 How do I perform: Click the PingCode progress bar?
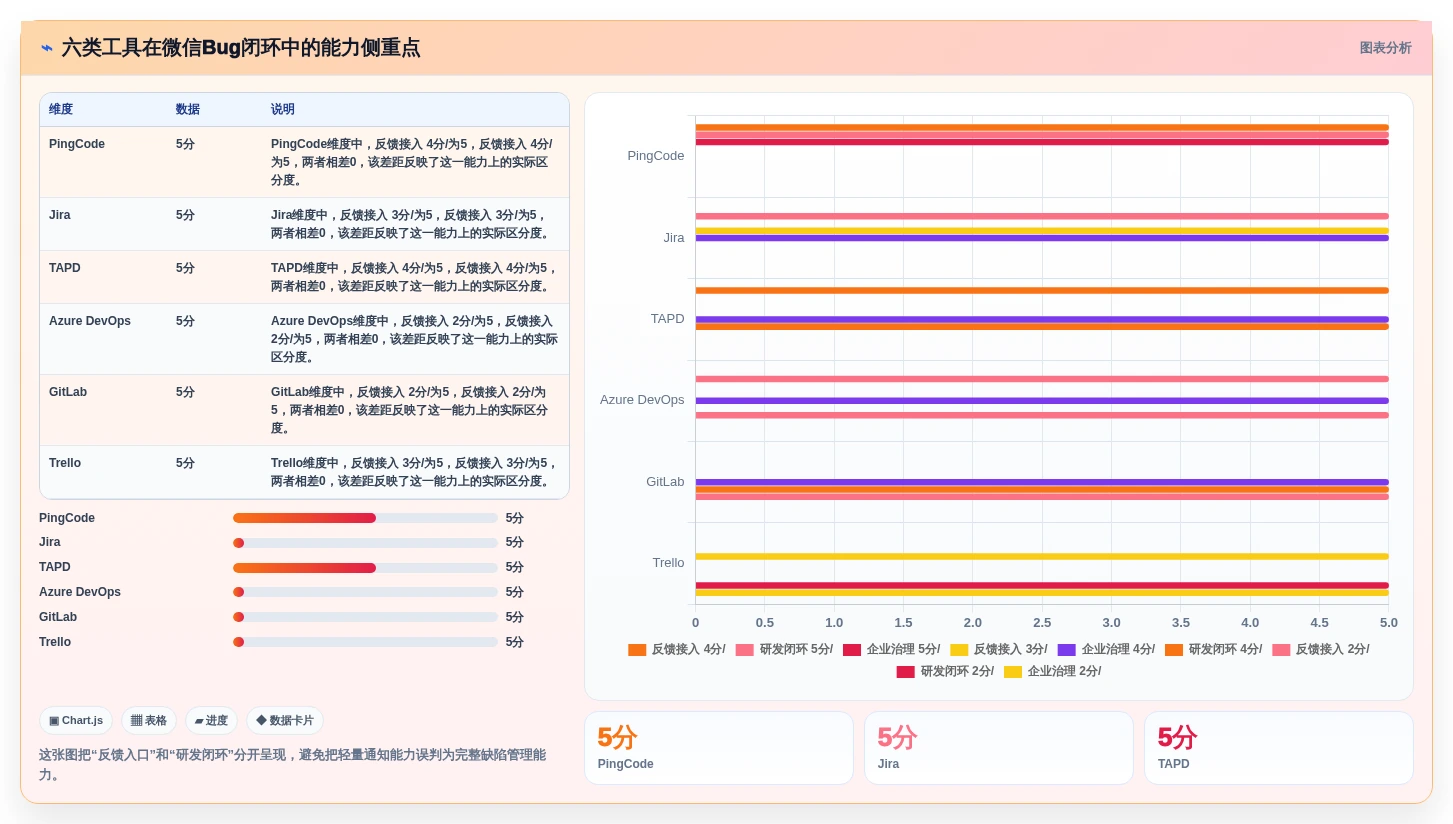pos(365,518)
